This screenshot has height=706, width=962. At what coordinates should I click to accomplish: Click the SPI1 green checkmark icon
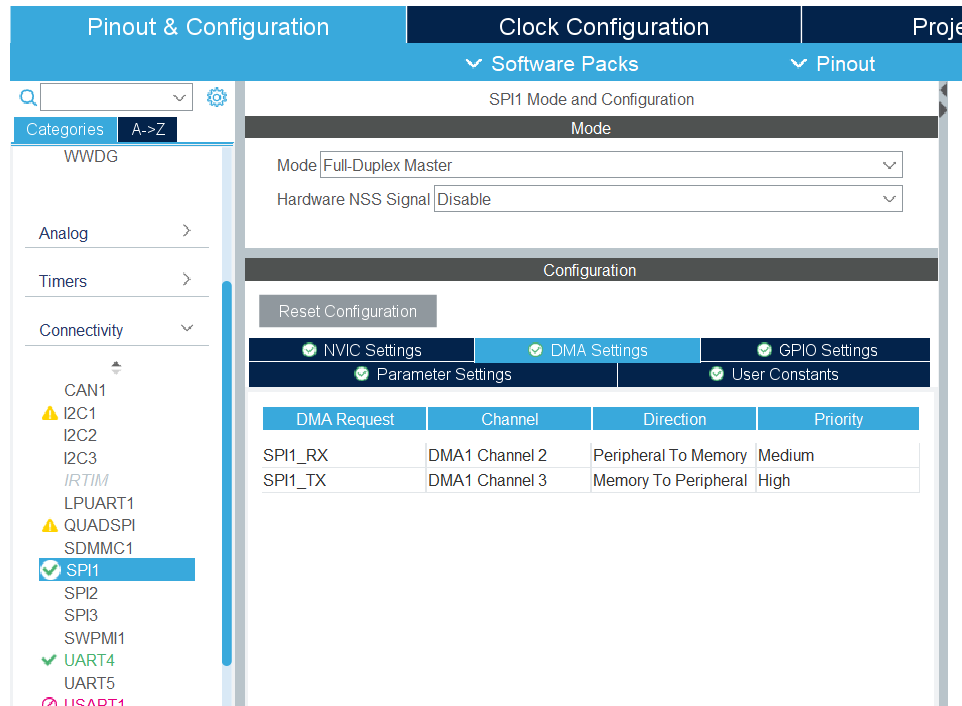(50, 570)
